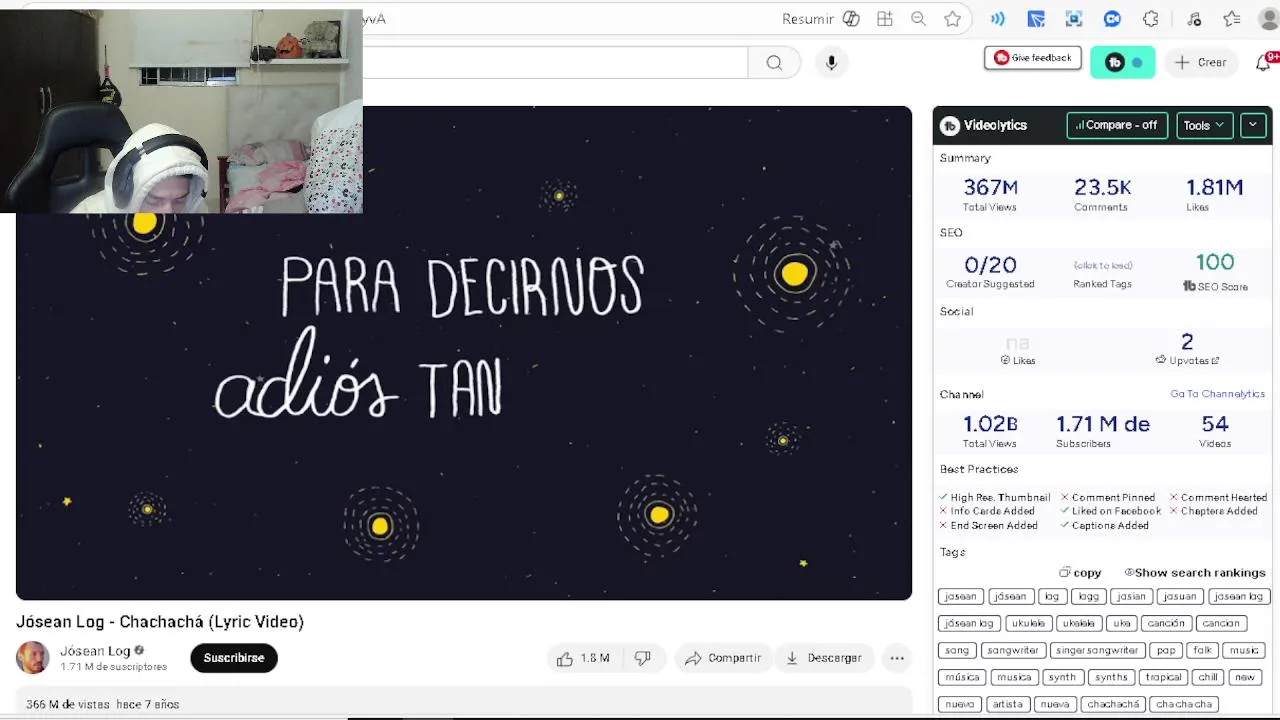Open the Tools dropdown in Videolytics
1280x720 pixels.
coord(1204,125)
